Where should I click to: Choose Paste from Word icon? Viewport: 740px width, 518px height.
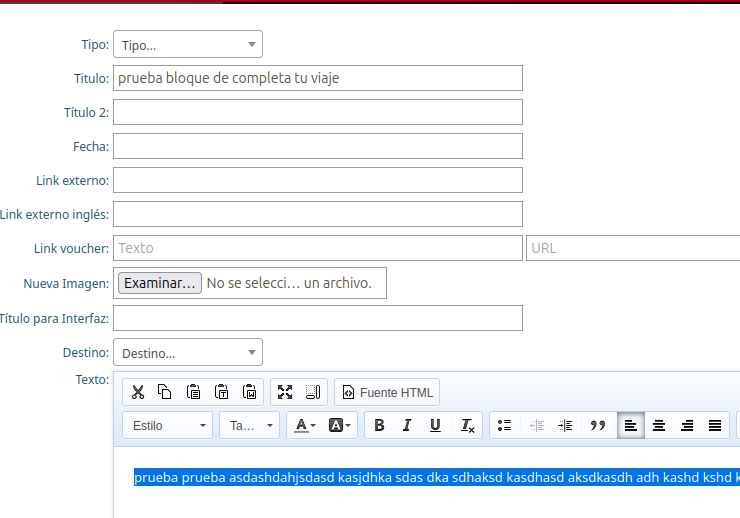(249, 392)
